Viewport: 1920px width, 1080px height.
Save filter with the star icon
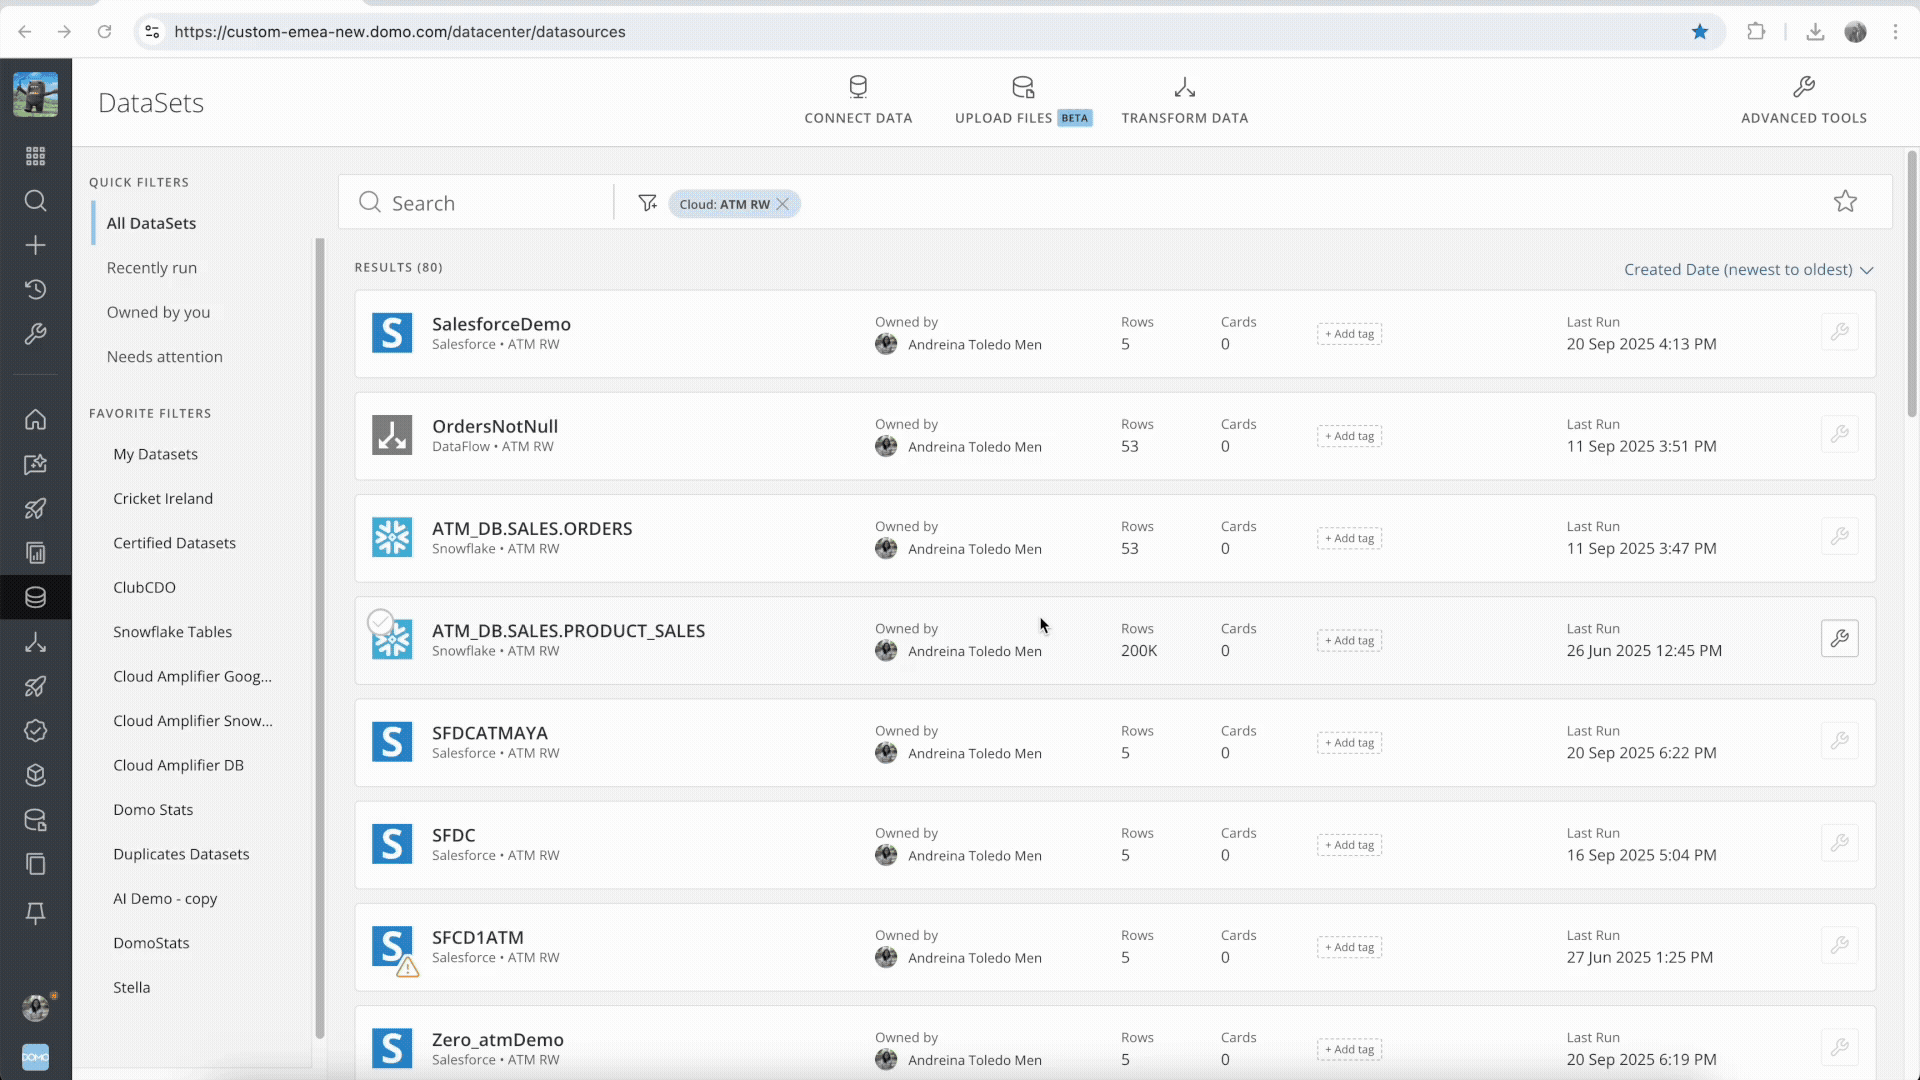pyautogui.click(x=1845, y=201)
